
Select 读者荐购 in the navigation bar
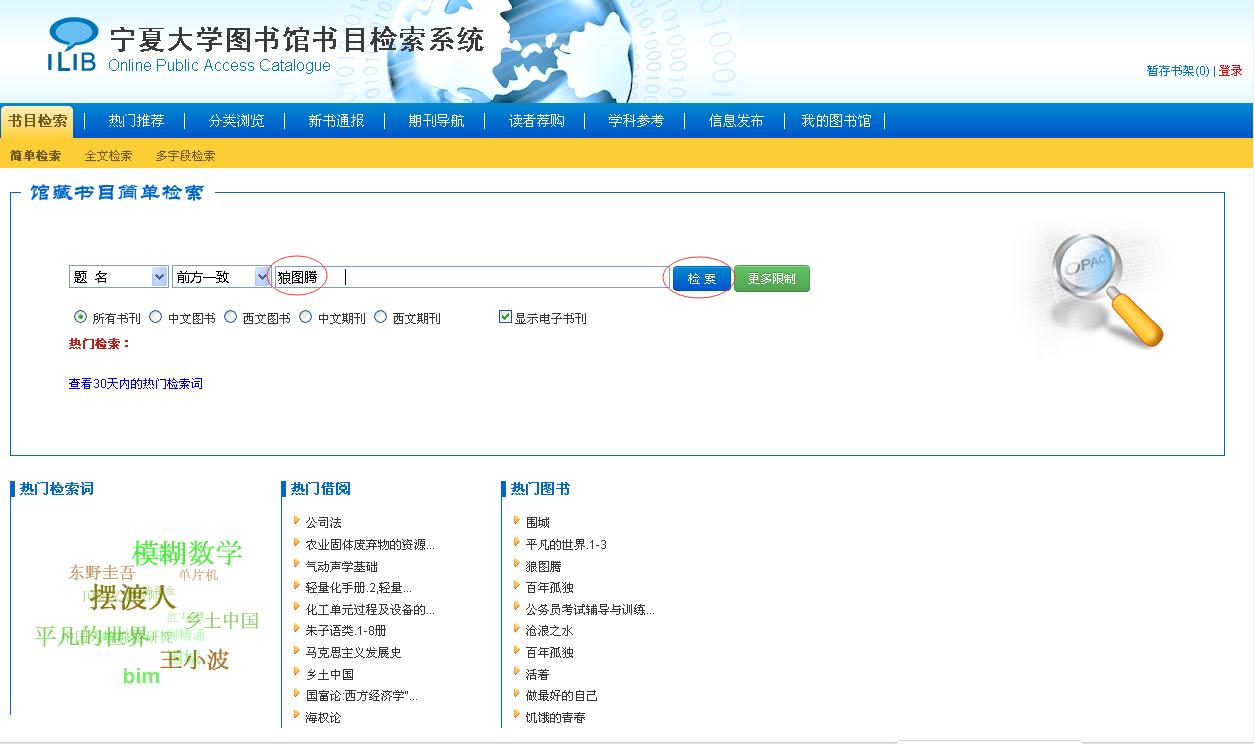tap(536, 121)
